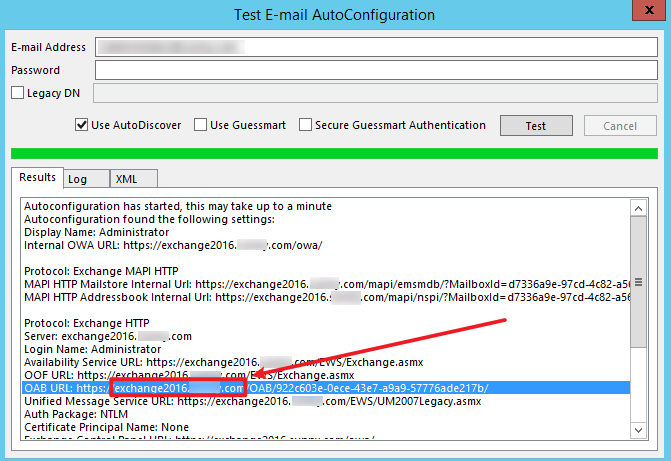Open the Log tab
Screen dimensions: 671x461
tap(86, 179)
